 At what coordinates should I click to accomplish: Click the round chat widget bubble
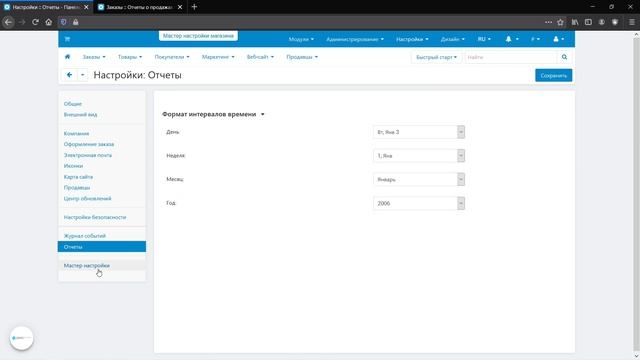pos(21,338)
